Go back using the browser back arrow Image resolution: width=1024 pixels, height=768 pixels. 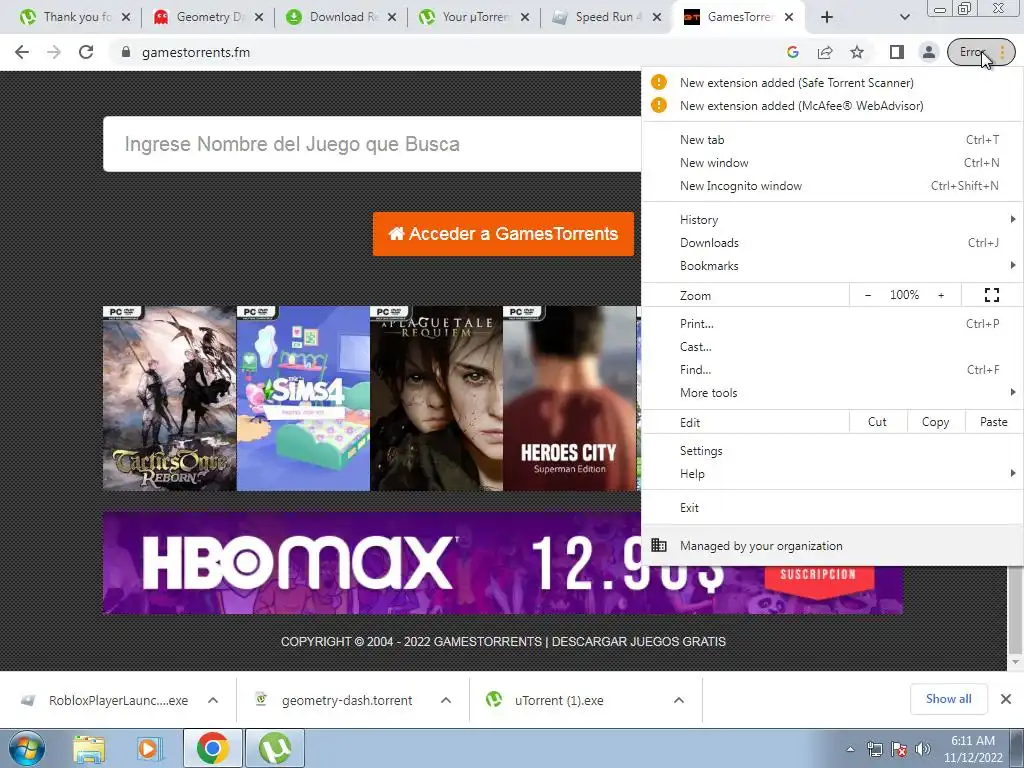[22, 52]
